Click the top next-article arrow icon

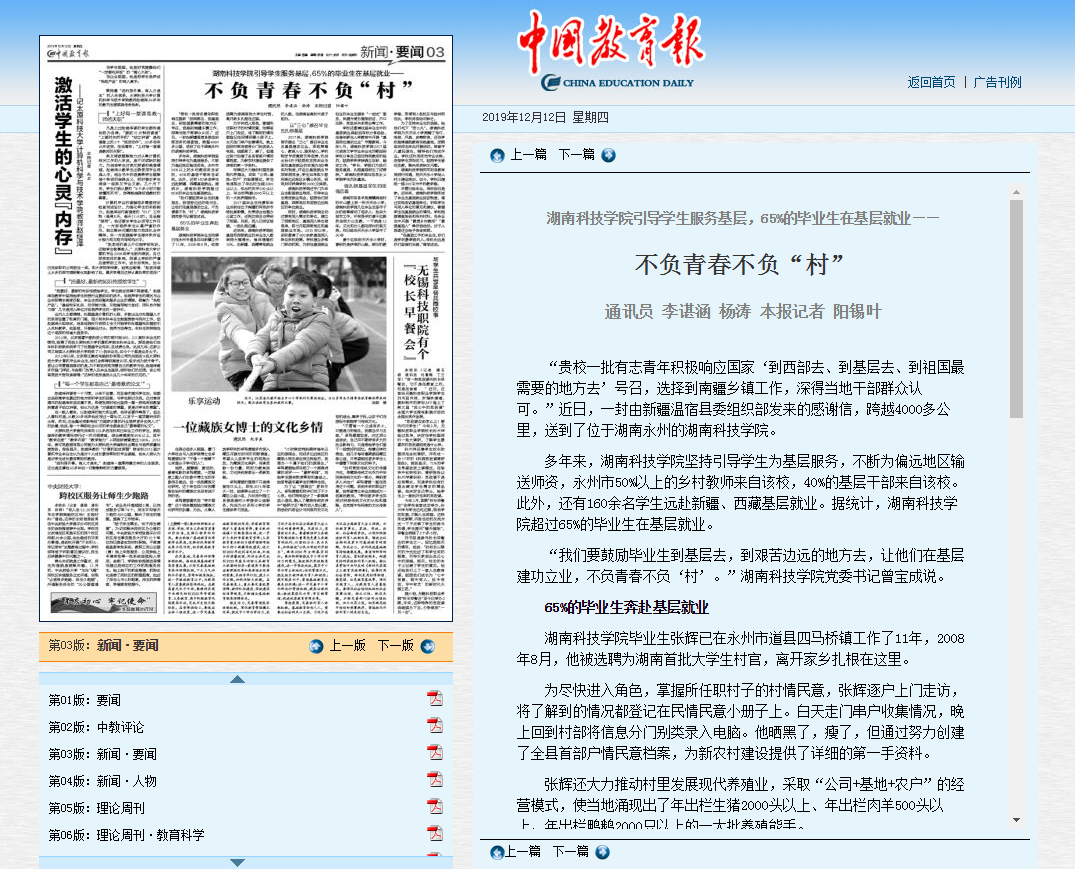[608, 155]
